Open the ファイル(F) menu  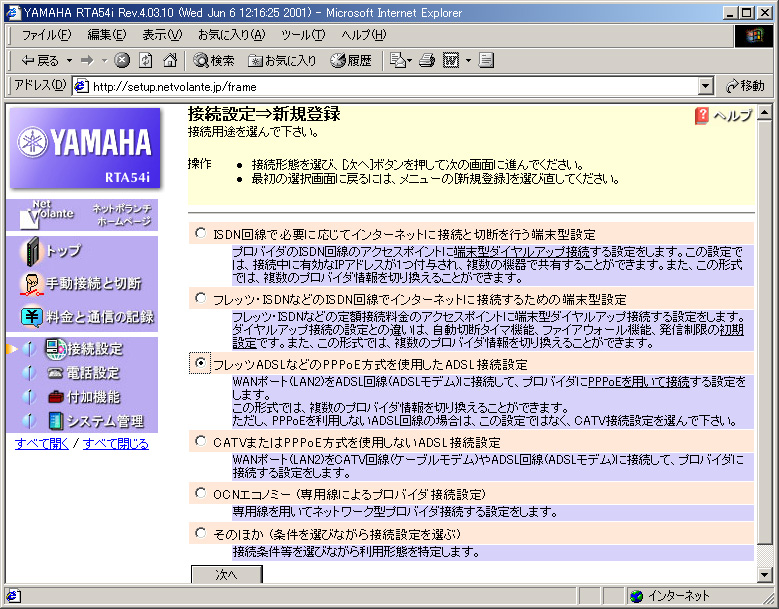point(45,35)
